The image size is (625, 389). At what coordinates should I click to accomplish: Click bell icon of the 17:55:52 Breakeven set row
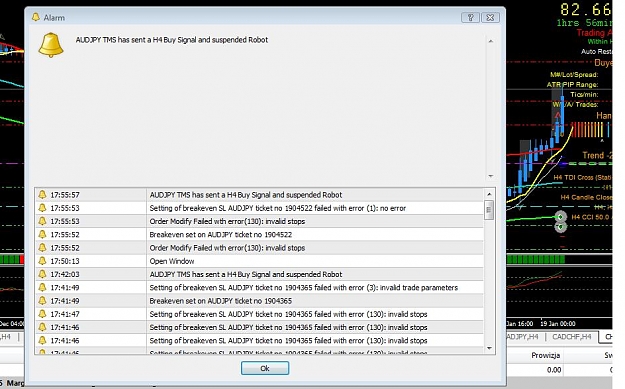point(42,234)
